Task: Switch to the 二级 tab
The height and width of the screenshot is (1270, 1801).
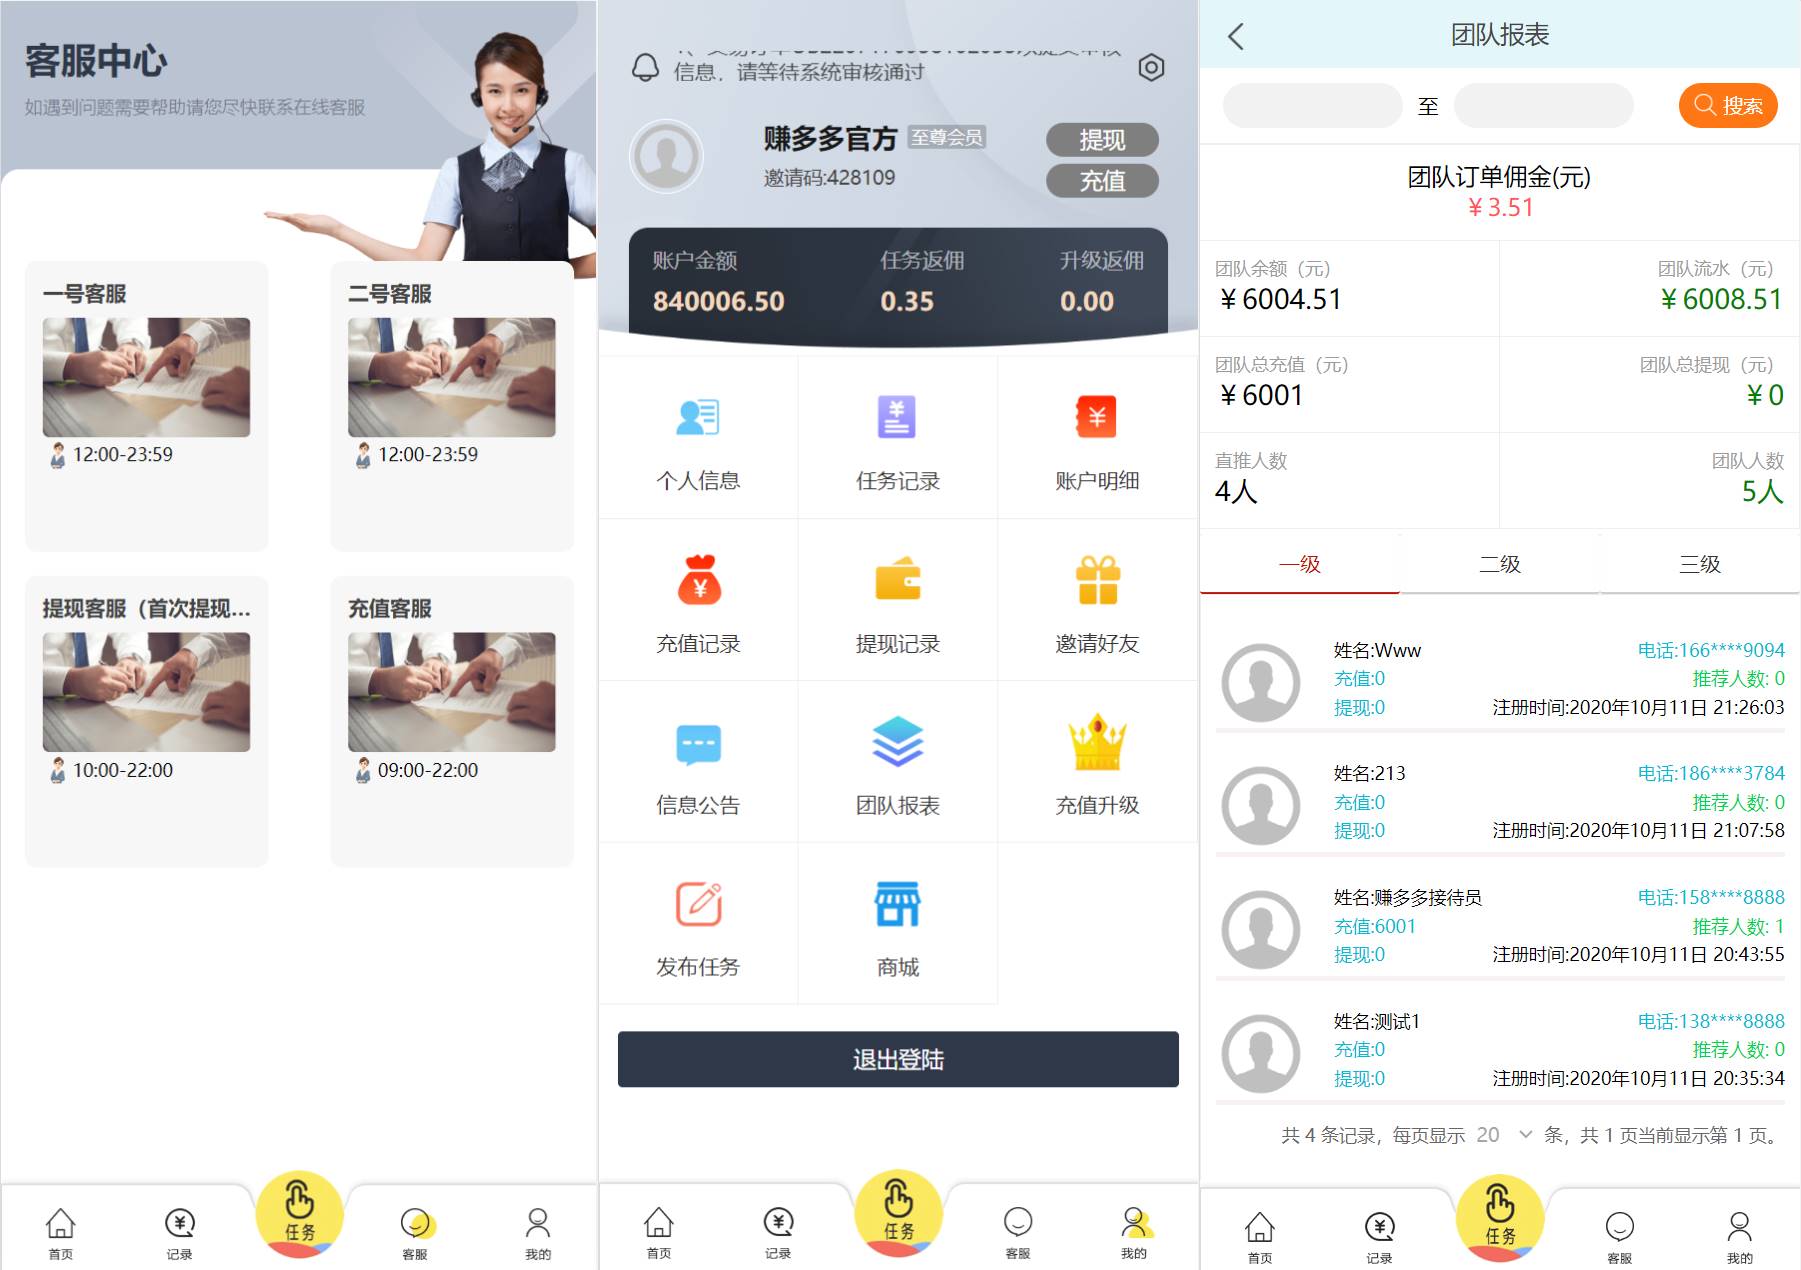Action: [x=1499, y=565]
